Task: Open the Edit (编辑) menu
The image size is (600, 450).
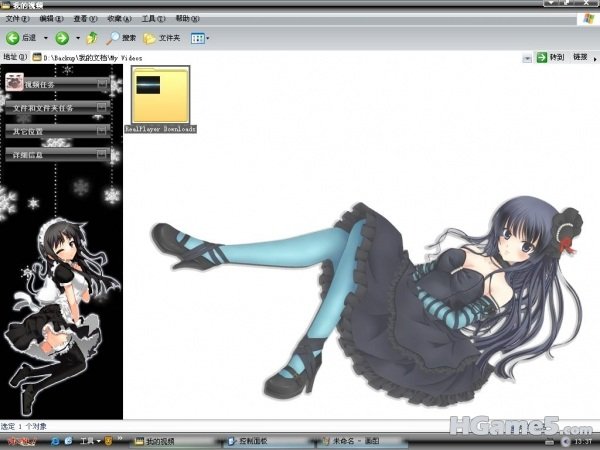Action: 51,18
